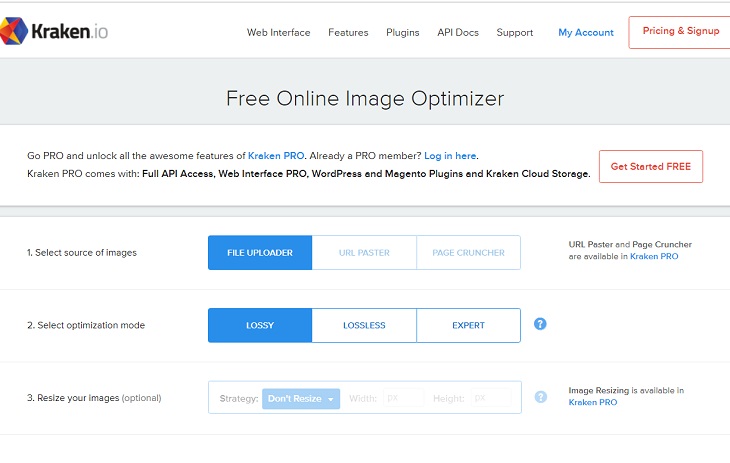Choose Lossless optimization mode
This screenshot has height=463, width=730.
(364, 325)
